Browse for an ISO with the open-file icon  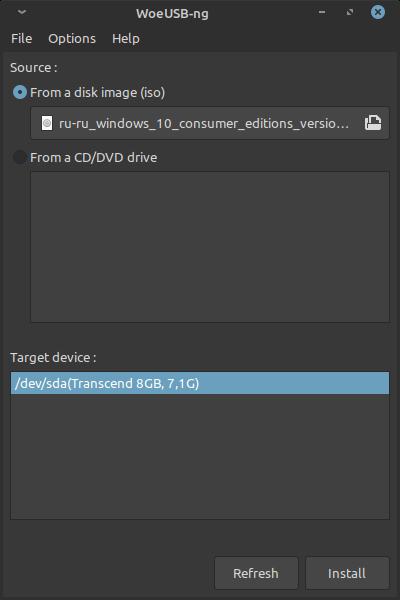[372, 123]
